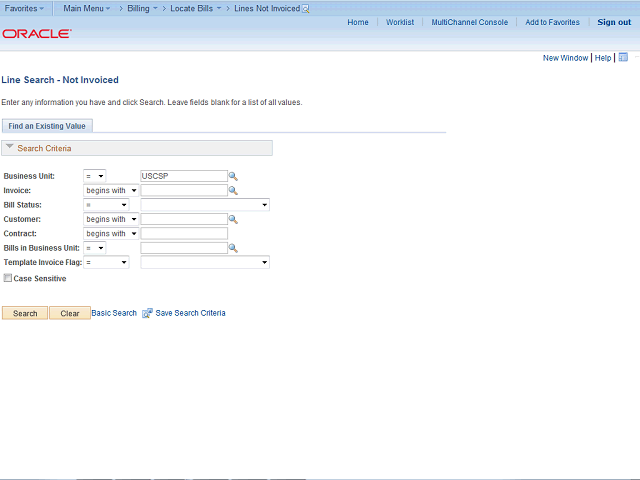Open the Locate Bills breadcrumb menu
The width and height of the screenshot is (640, 480).
pos(196,8)
